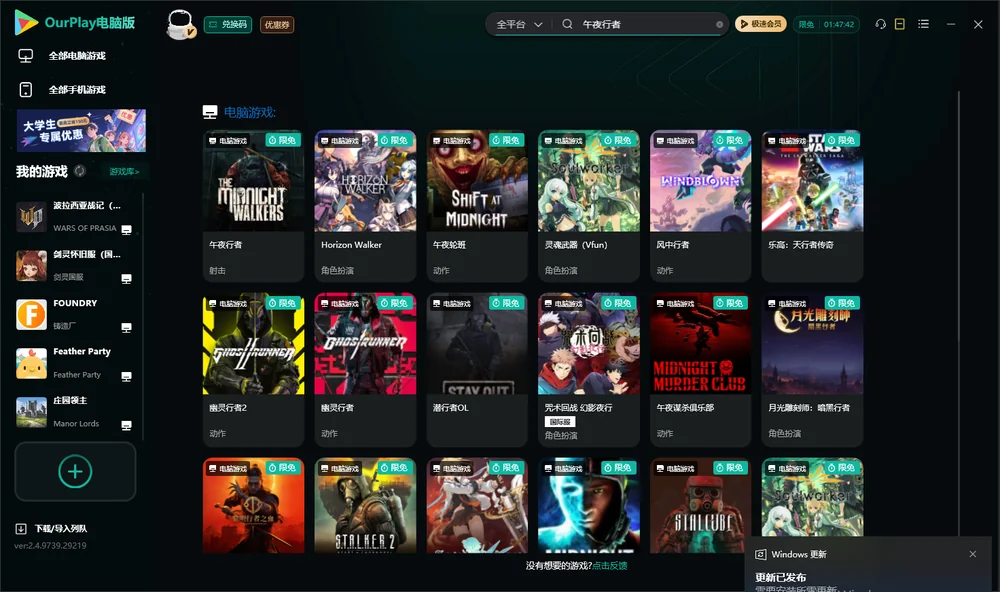Click the PC icon on 铸造厂 row

click(x=126, y=327)
